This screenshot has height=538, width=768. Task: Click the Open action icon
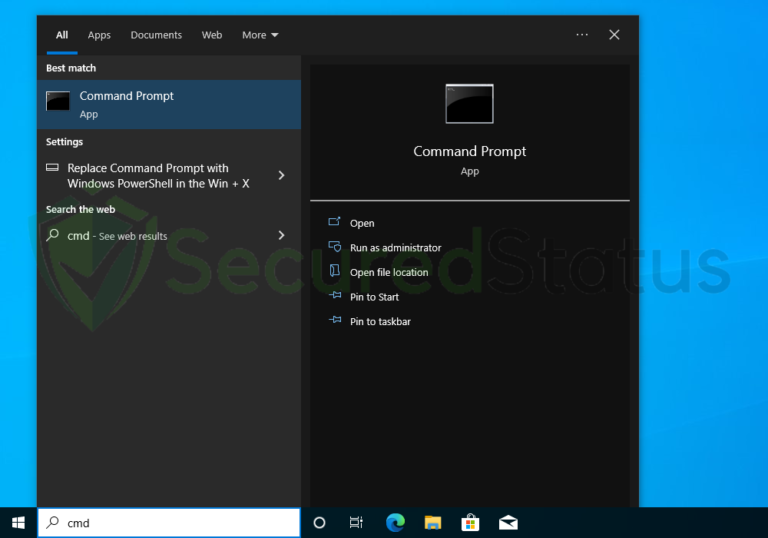click(x=335, y=222)
